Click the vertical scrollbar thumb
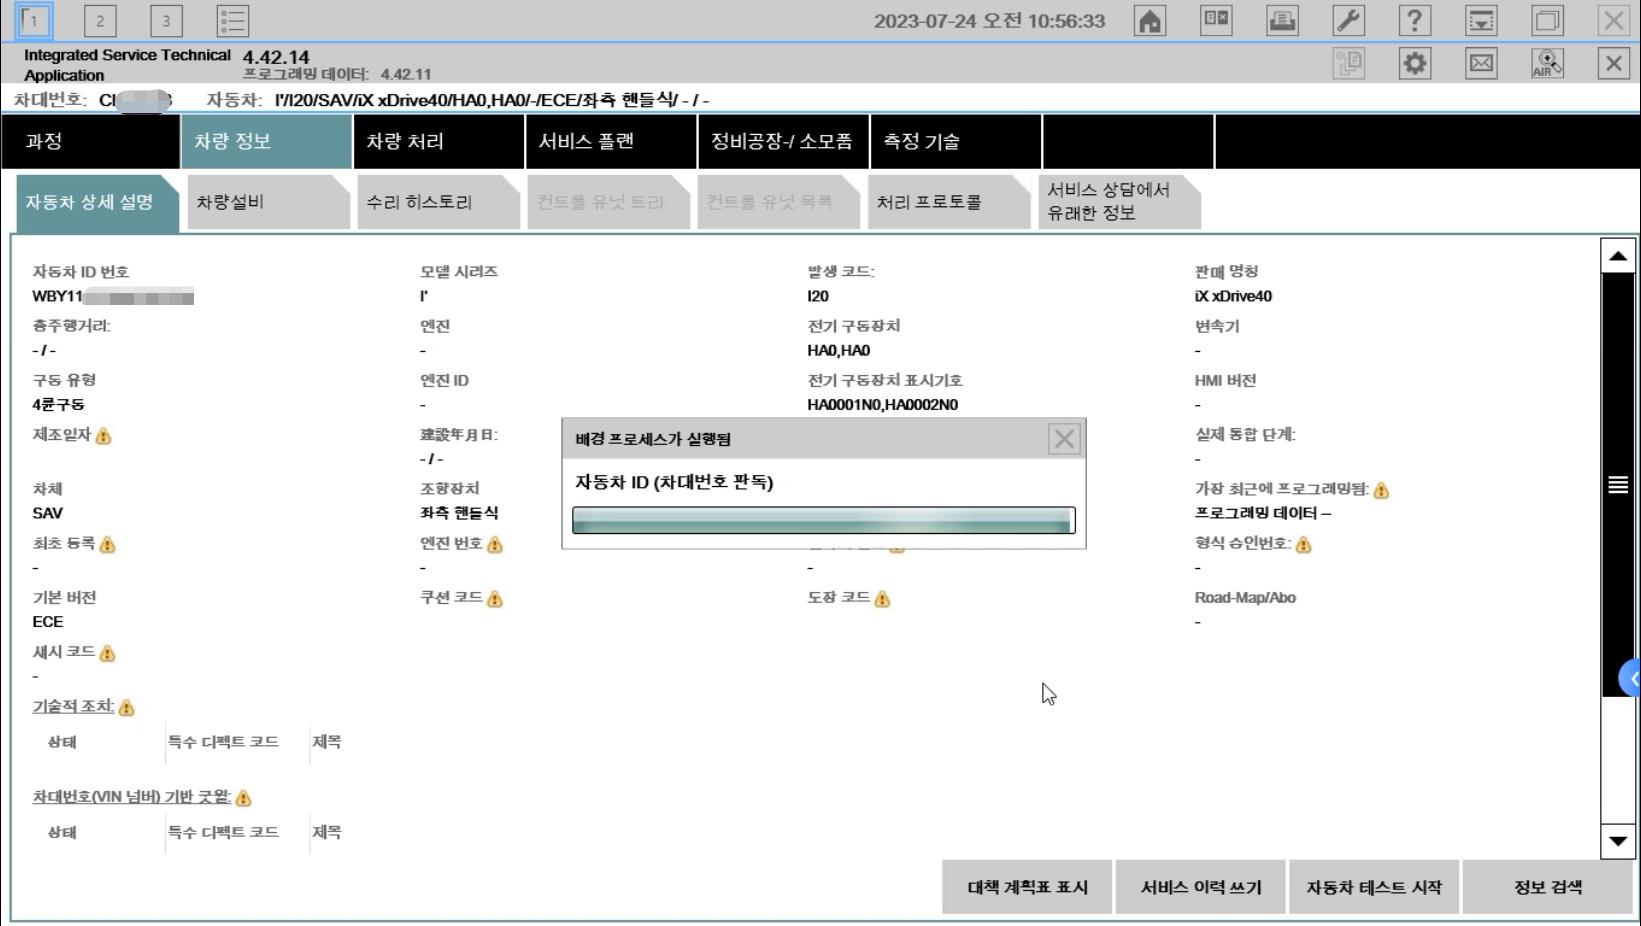This screenshot has height=926, width=1641. [1617, 485]
